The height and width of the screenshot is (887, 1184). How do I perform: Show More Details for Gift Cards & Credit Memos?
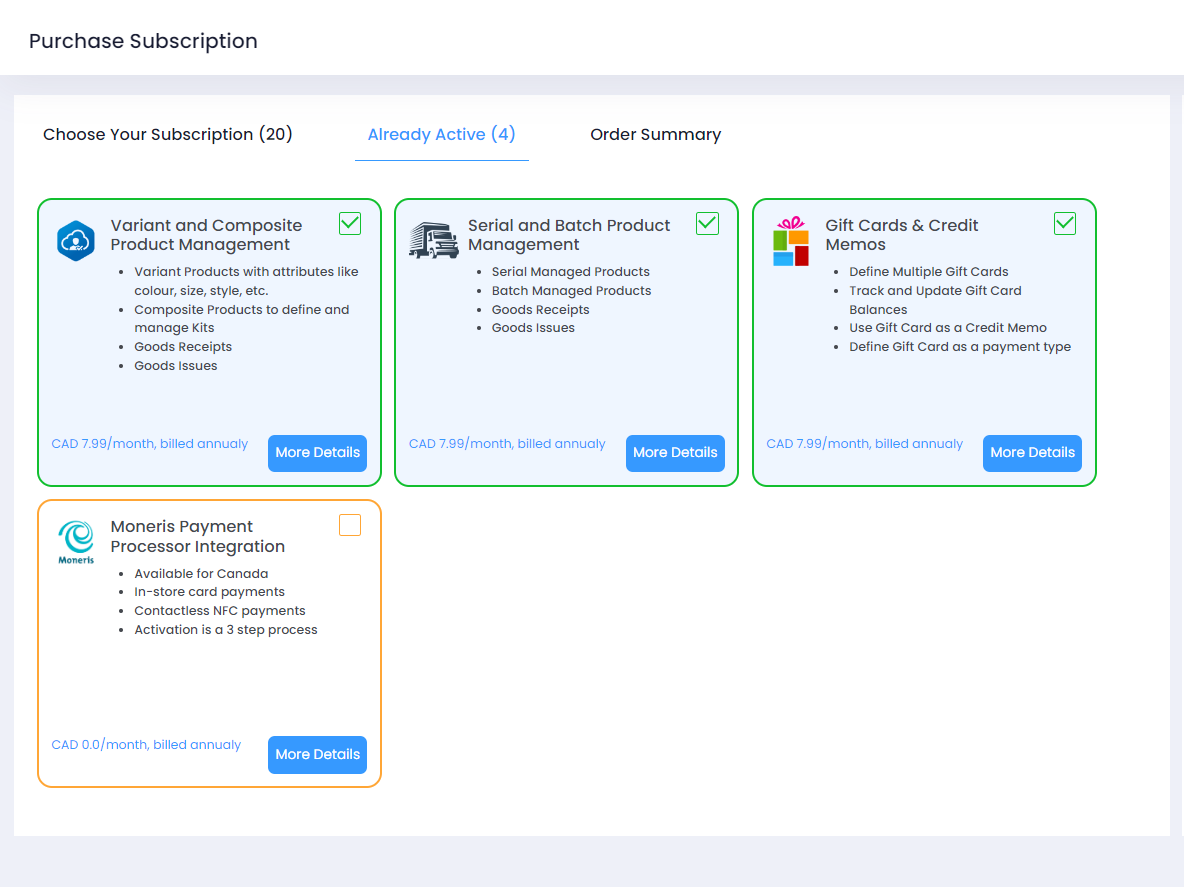pyautogui.click(x=1032, y=453)
